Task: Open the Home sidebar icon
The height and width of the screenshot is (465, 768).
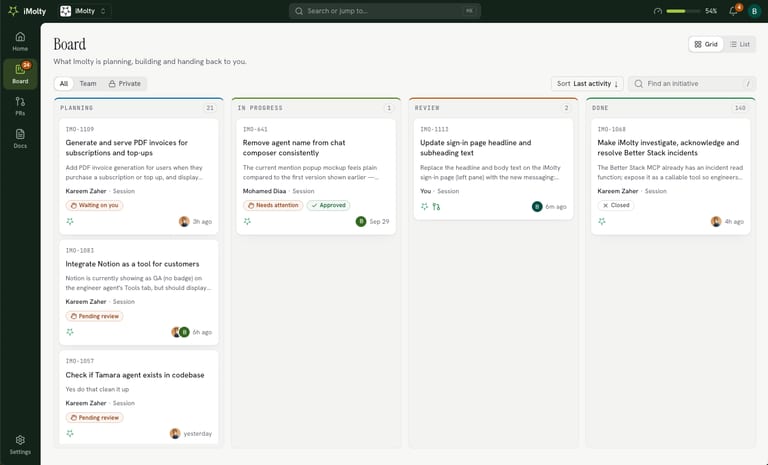Action: click(20, 42)
